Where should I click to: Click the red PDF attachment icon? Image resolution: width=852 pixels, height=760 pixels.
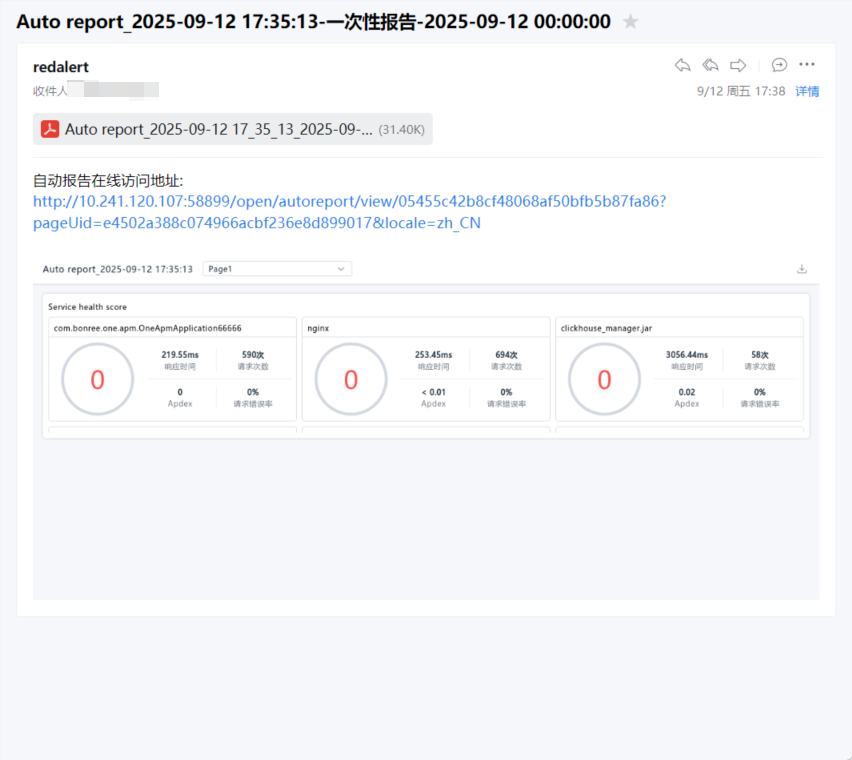[x=50, y=129]
